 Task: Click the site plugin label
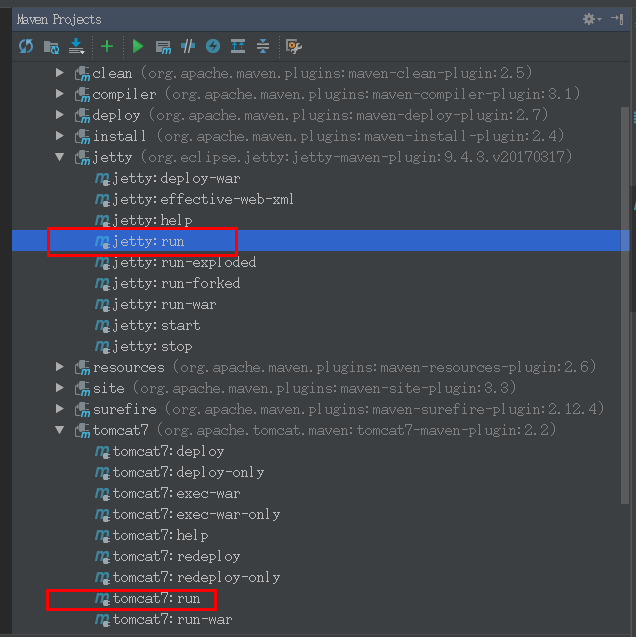[108, 388]
